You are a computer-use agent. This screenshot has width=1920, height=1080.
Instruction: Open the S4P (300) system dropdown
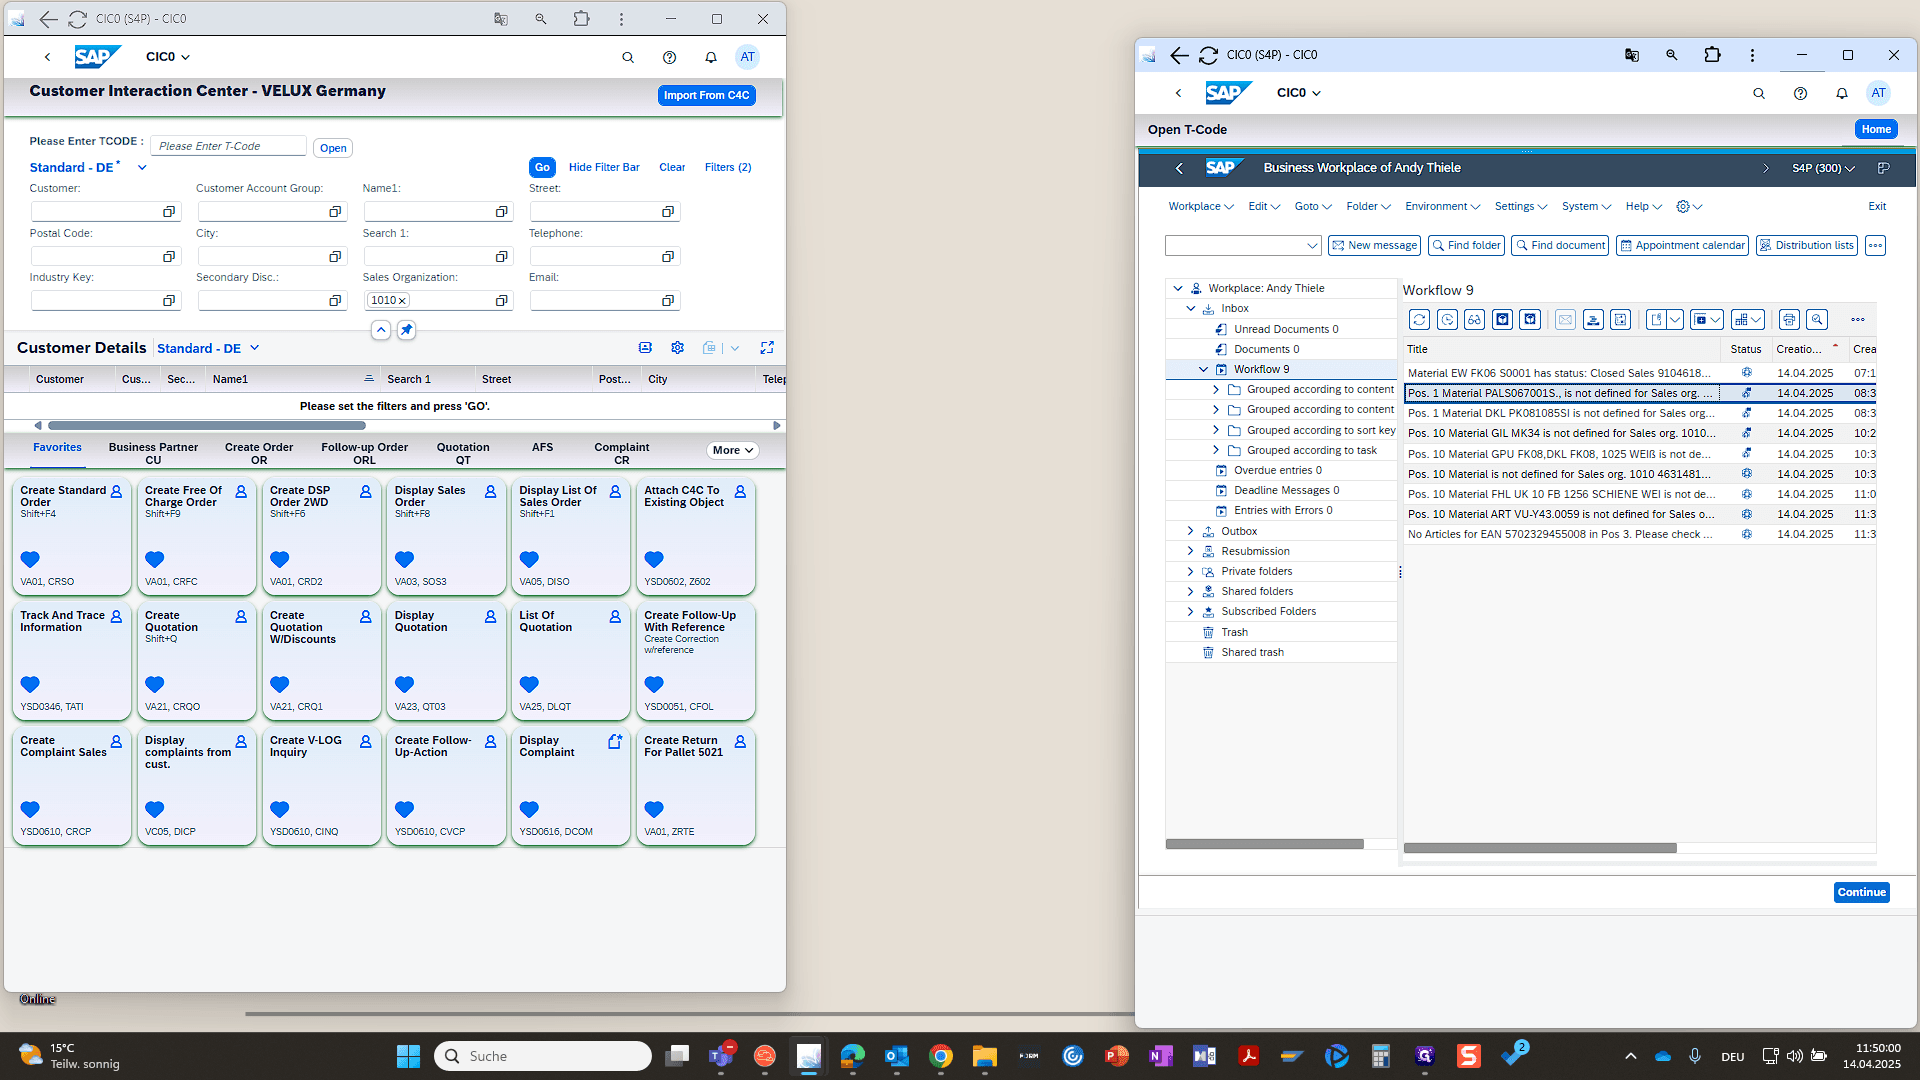click(1823, 168)
